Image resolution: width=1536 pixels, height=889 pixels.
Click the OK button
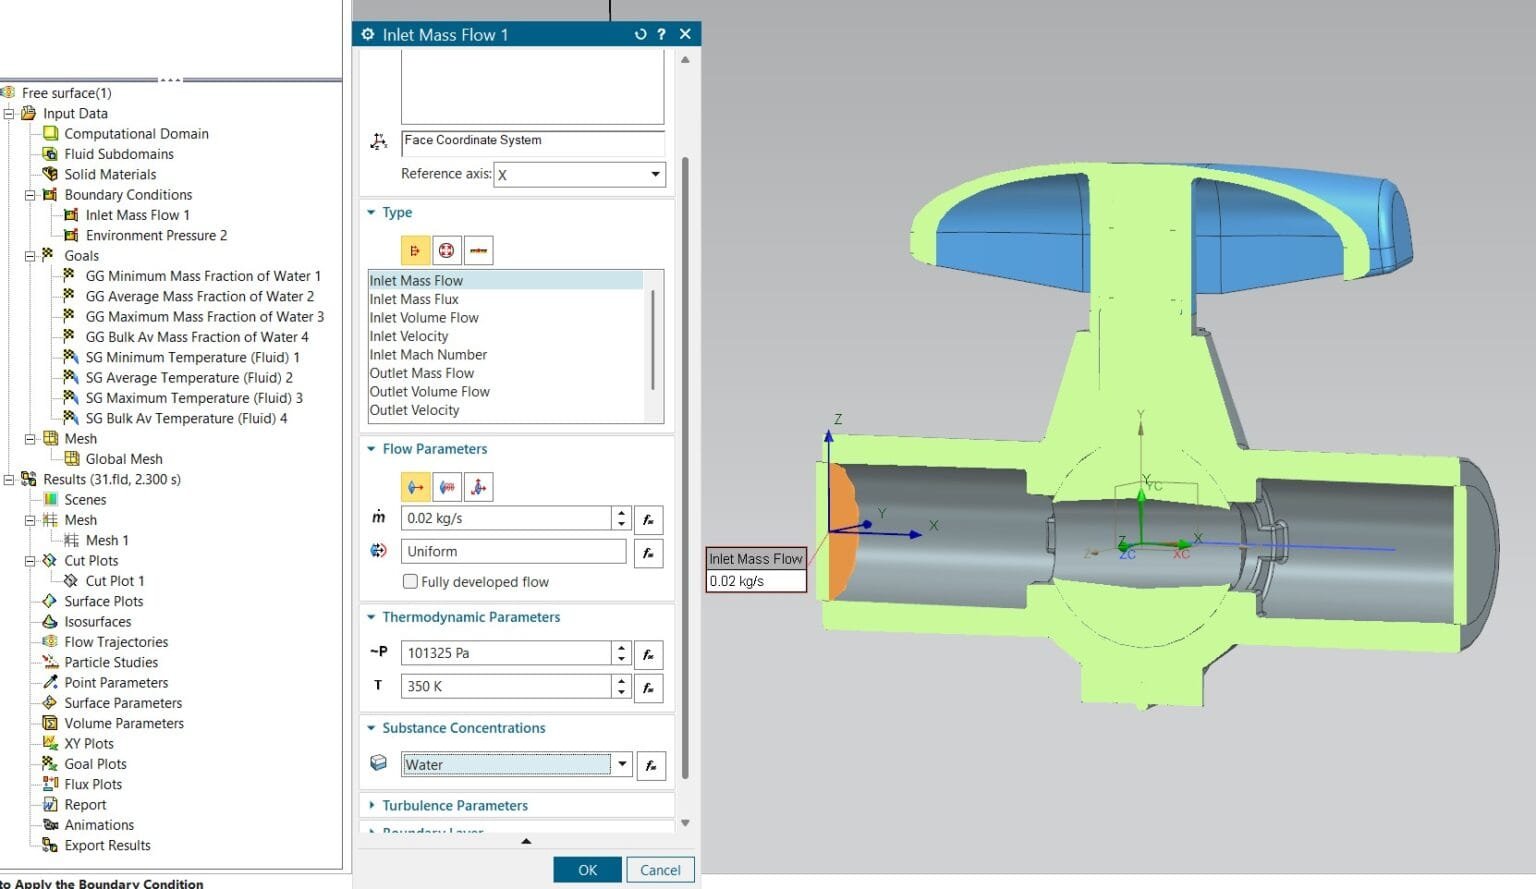(587, 869)
